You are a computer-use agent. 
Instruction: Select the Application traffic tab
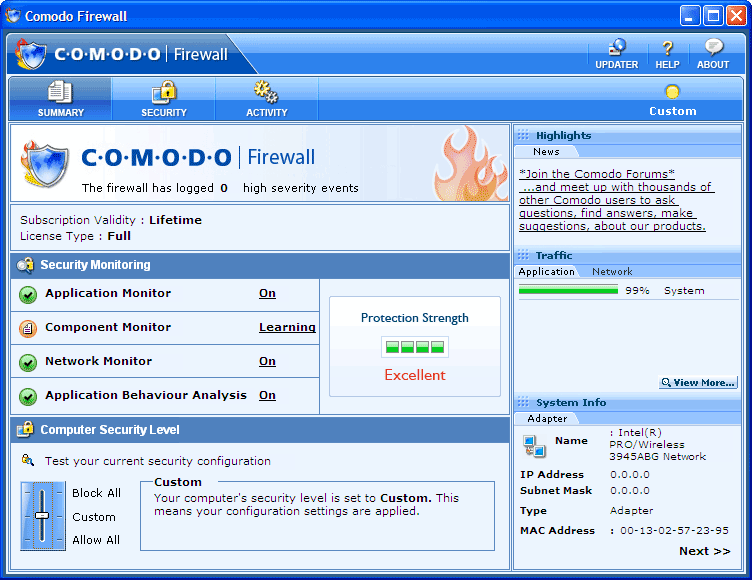[546, 272]
